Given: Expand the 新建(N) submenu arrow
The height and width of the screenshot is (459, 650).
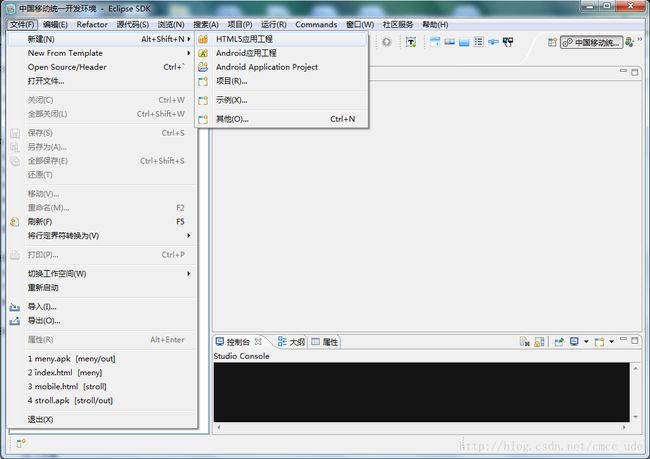Looking at the screenshot, I should (189, 39).
